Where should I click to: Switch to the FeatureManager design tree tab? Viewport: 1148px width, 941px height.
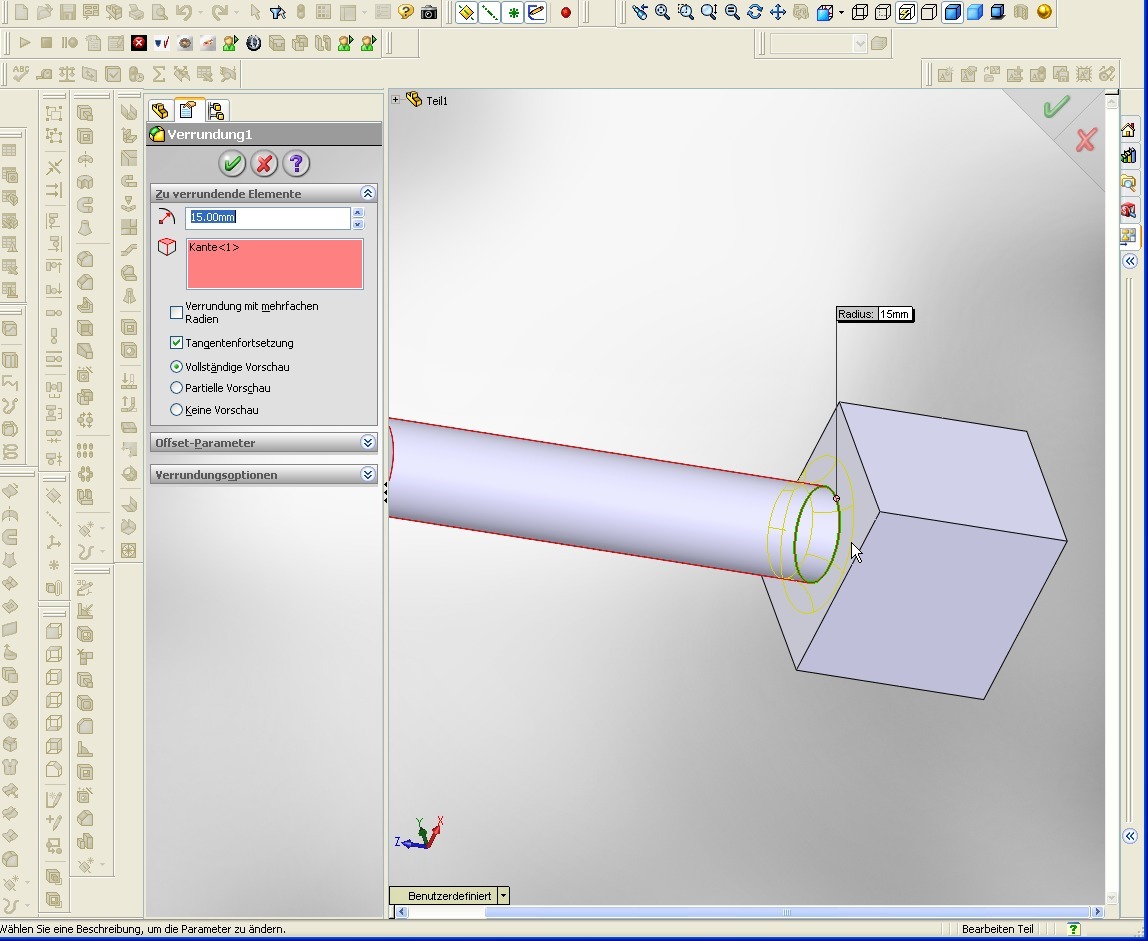[x=160, y=111]
